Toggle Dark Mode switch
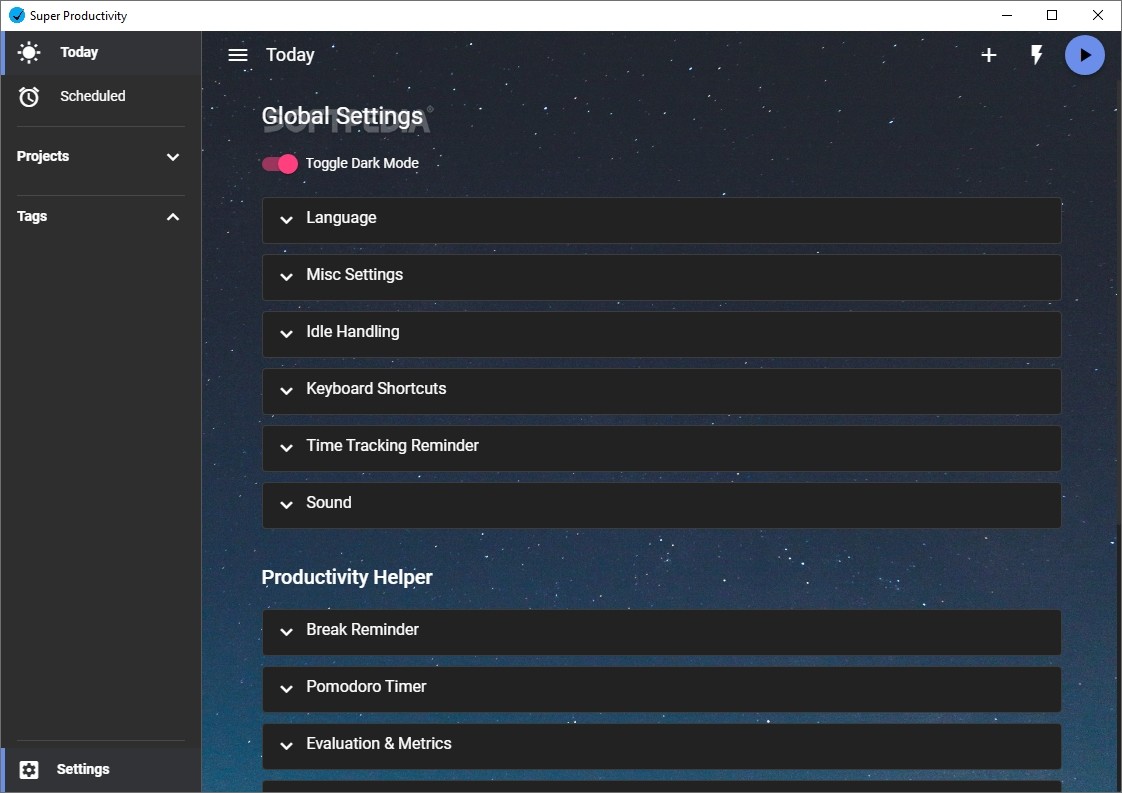This screenshot has width=1122, height=793. coord(280,164)
